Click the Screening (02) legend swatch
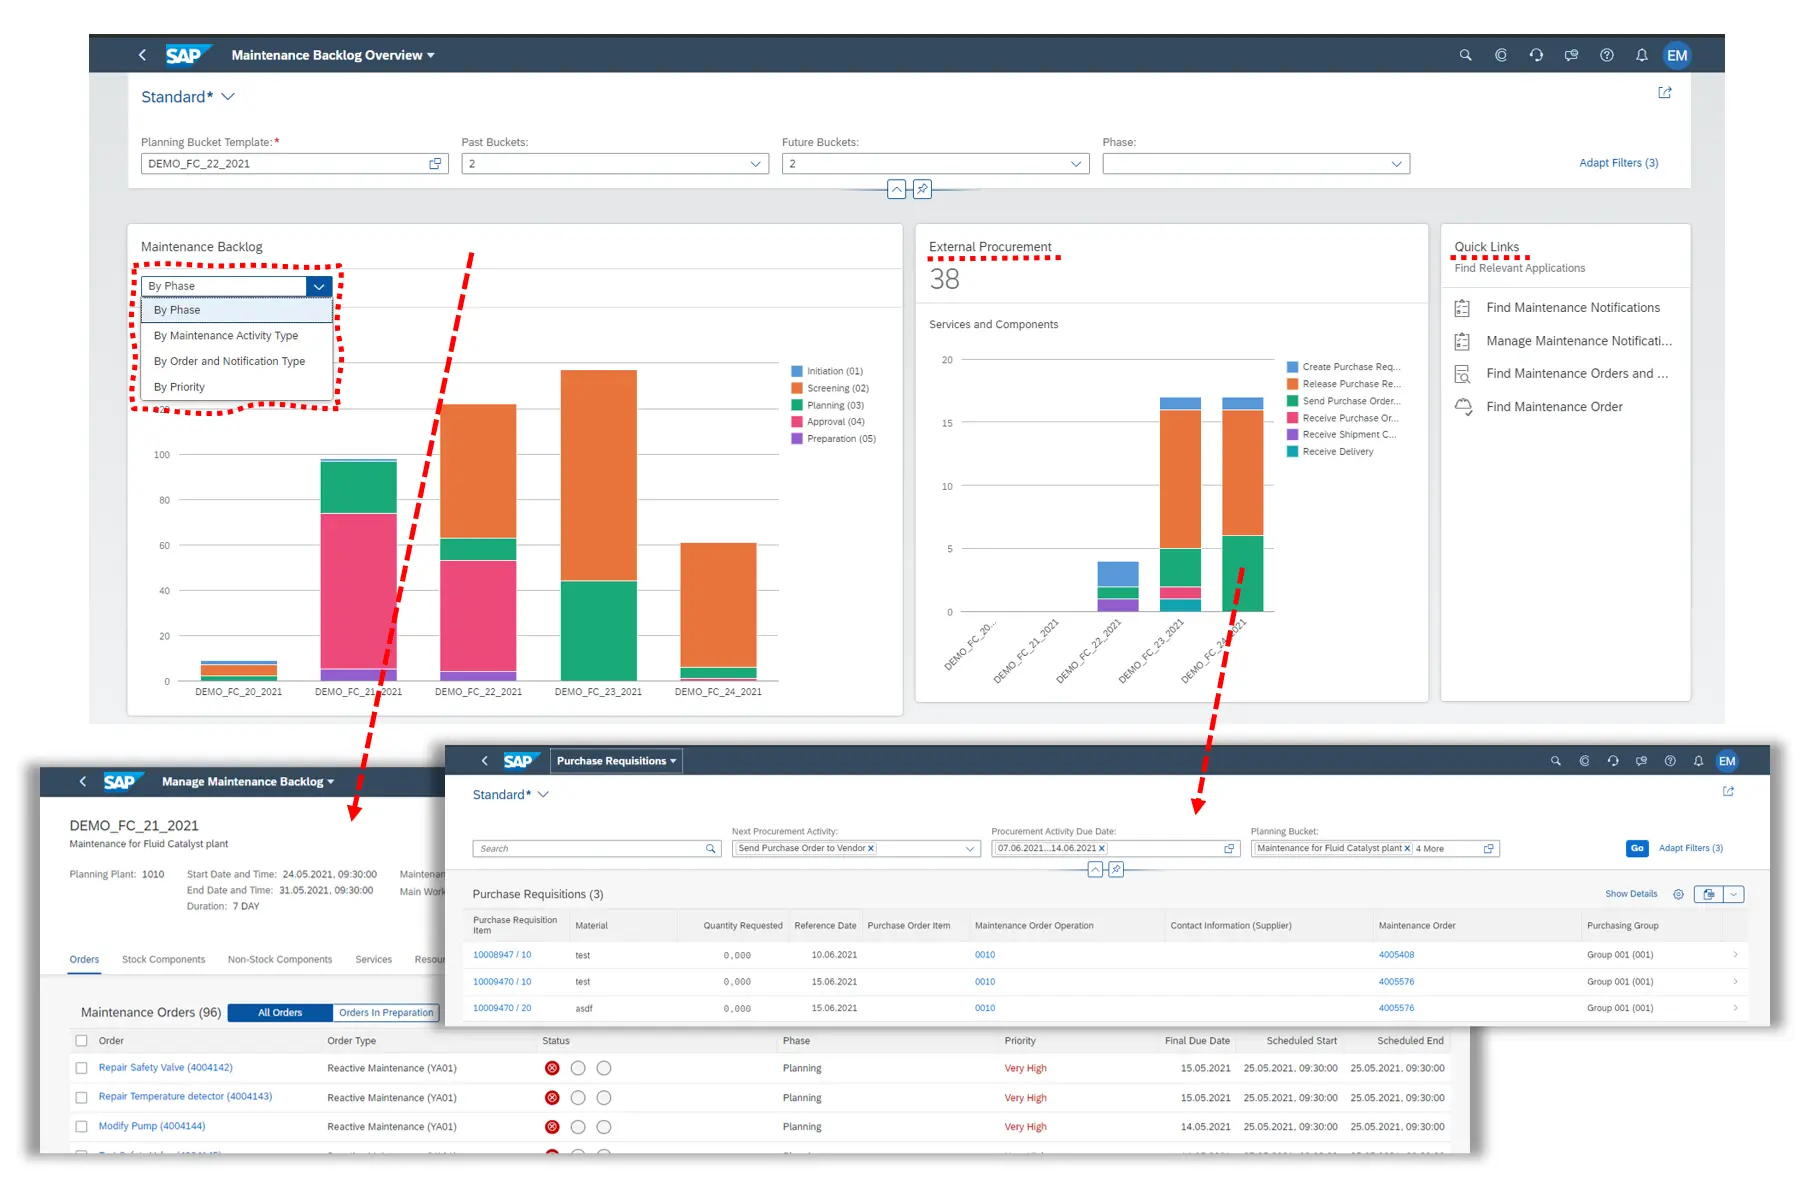The height and width of the screenshot is (1195, 1810). point(797,388)
